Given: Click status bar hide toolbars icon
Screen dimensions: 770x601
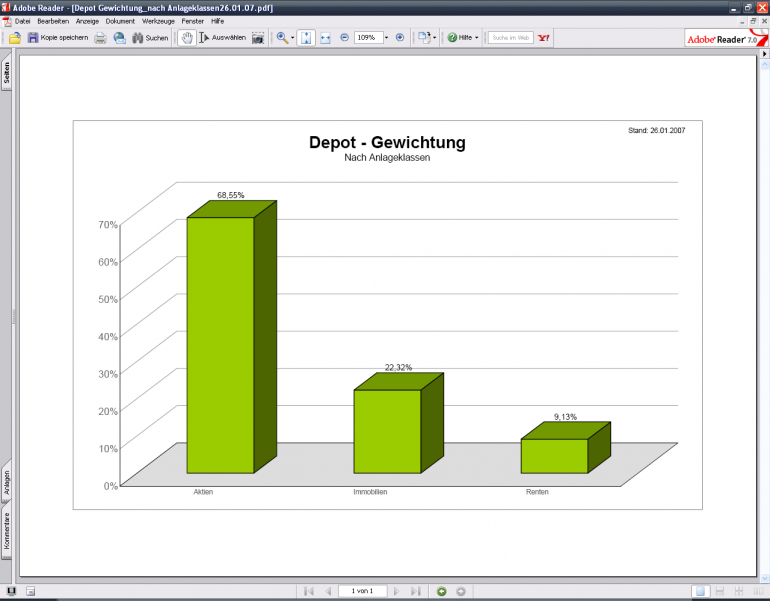Looking at the screenshot, I should [30, 591].
